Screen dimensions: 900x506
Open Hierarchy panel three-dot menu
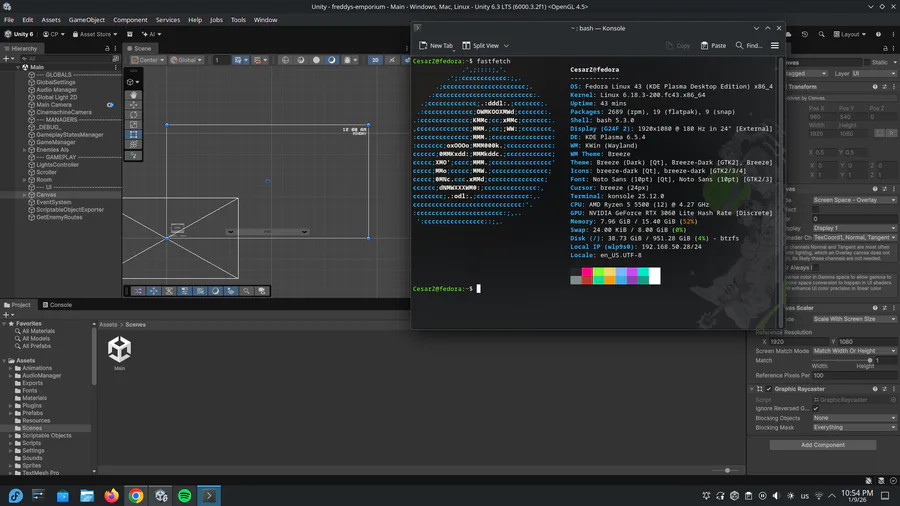click(115, 49)
